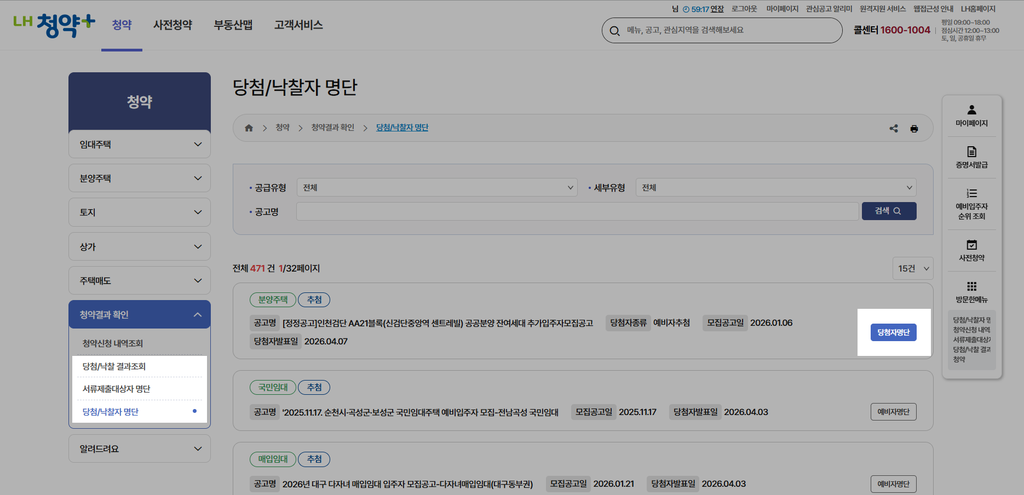The image size is (1024, 495).
Task: Click the 로그아웃 link
Action: pyautogui.click(x=744, y=9)
